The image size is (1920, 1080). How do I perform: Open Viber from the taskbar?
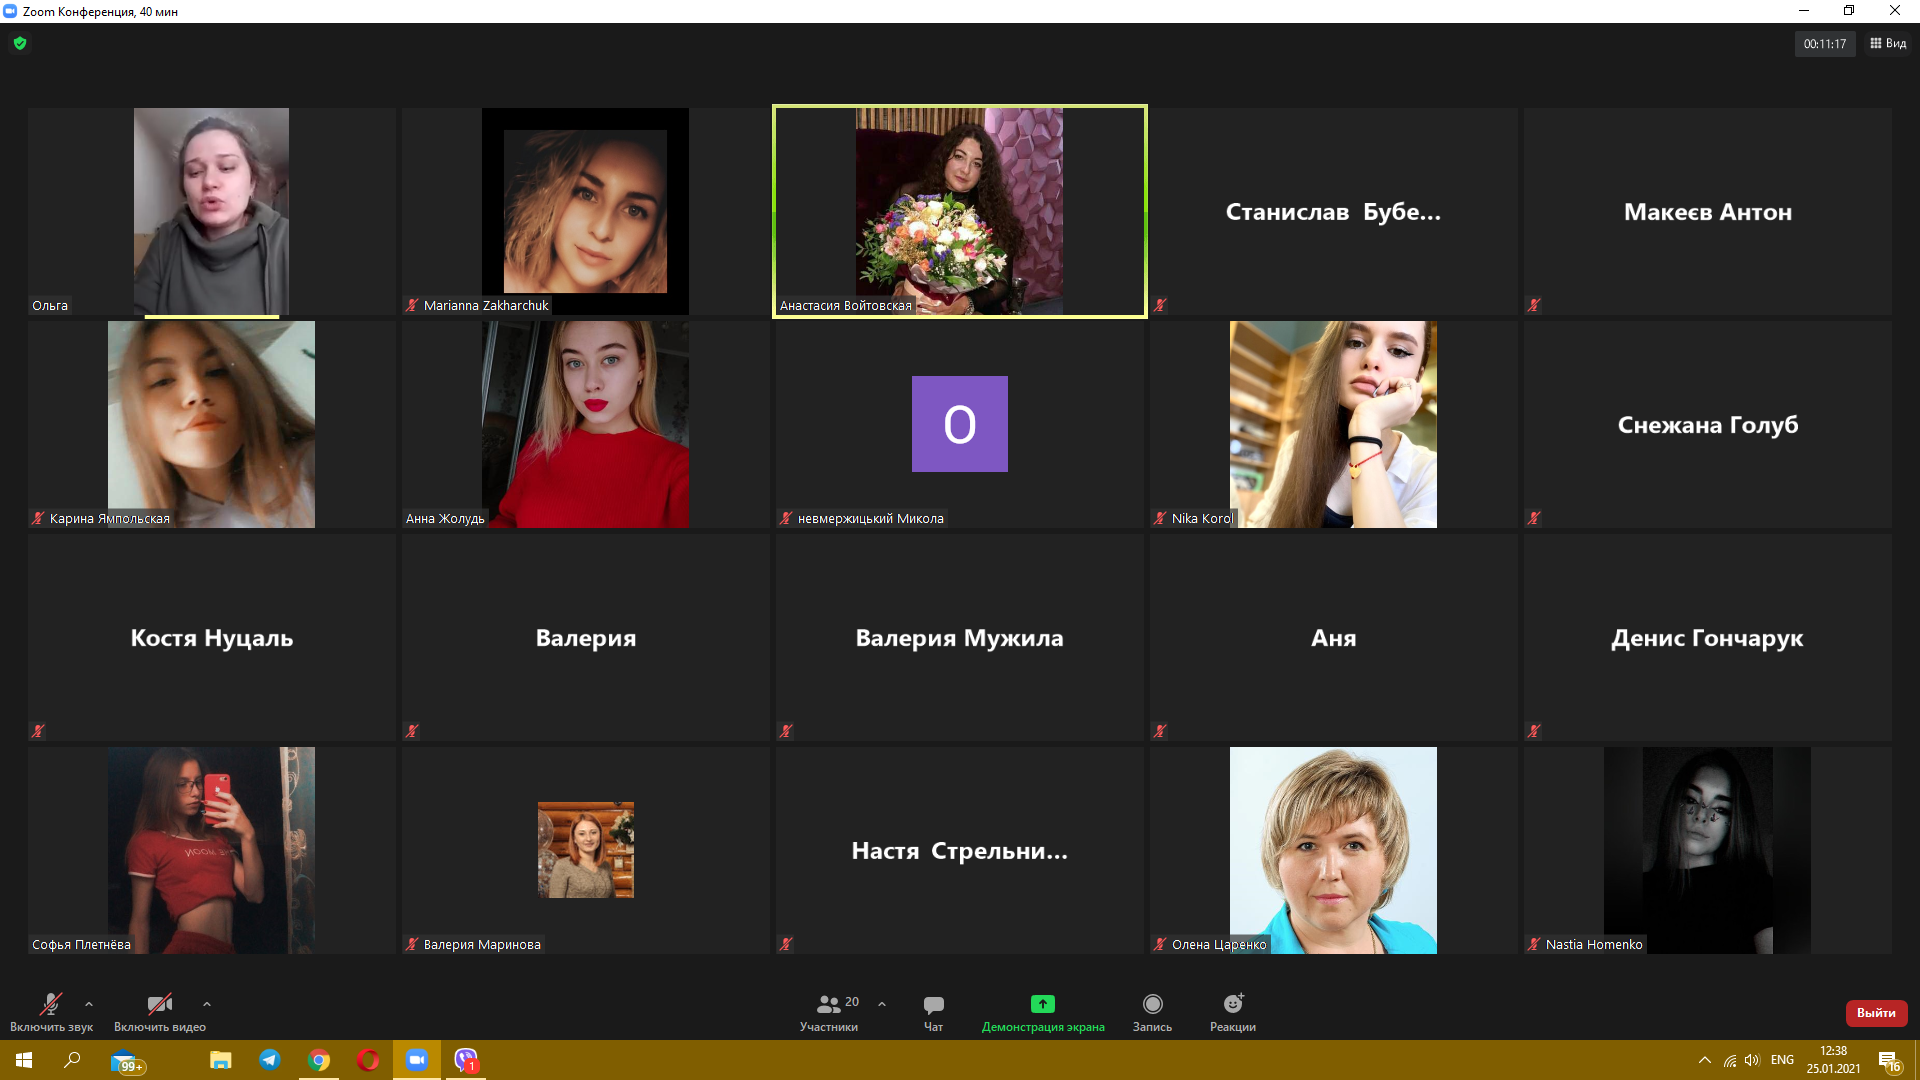point(466,1060)
